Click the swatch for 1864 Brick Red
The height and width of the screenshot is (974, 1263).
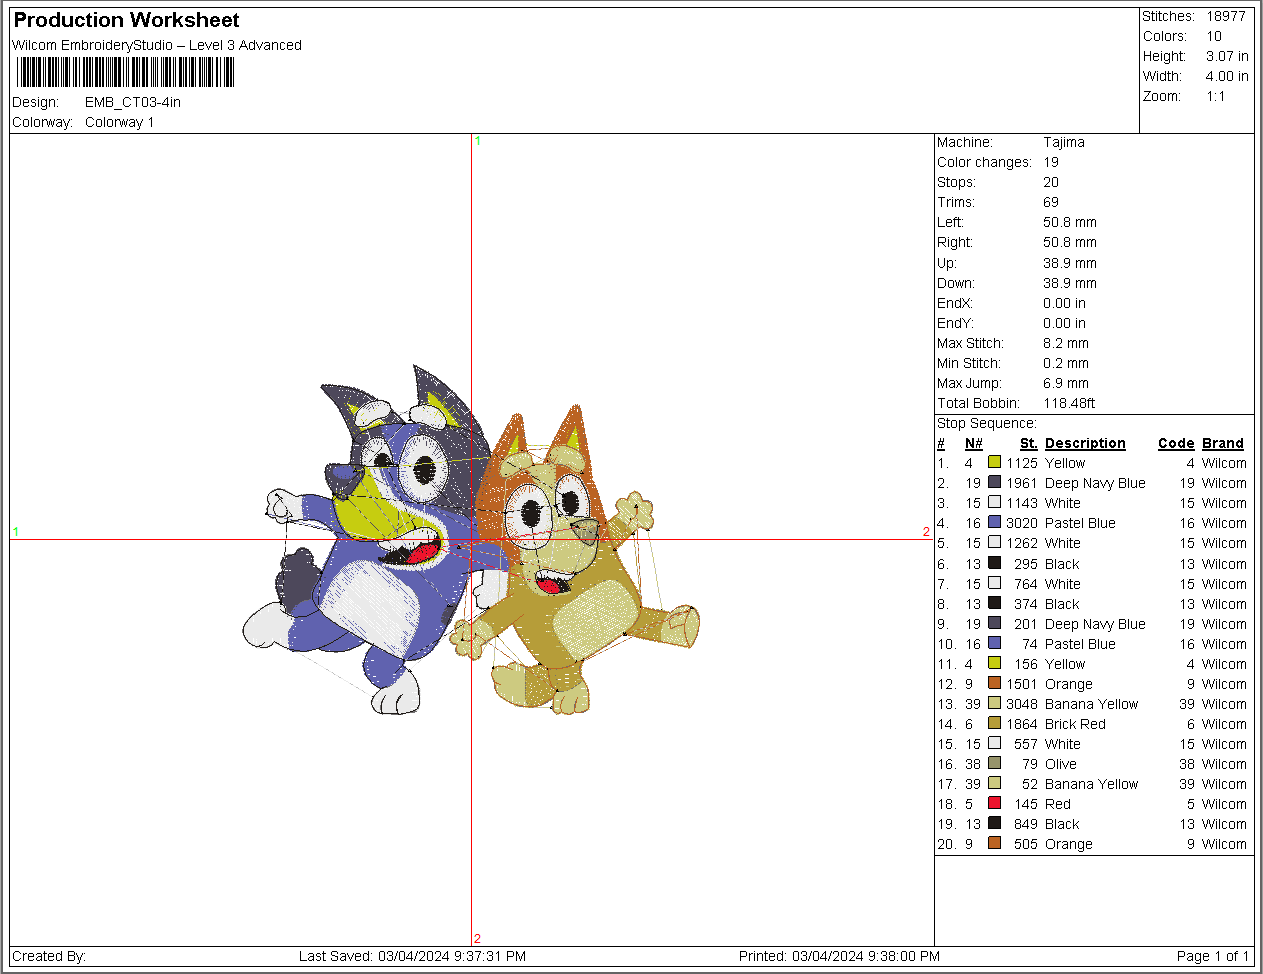coord(994,723)
